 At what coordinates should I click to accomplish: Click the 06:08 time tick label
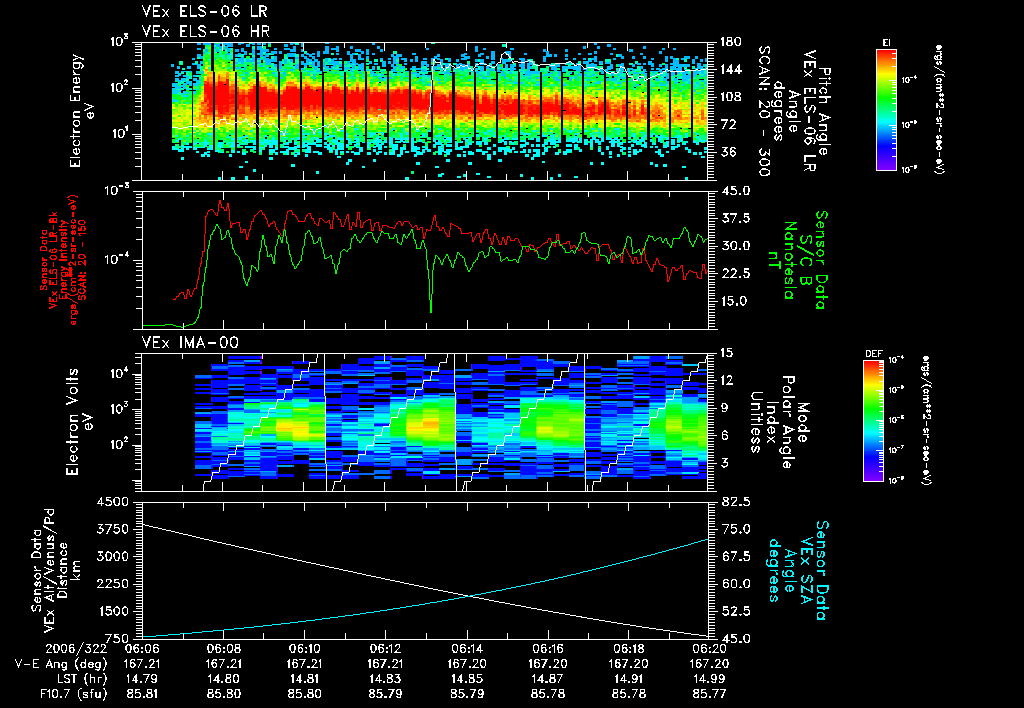(223, 650)
